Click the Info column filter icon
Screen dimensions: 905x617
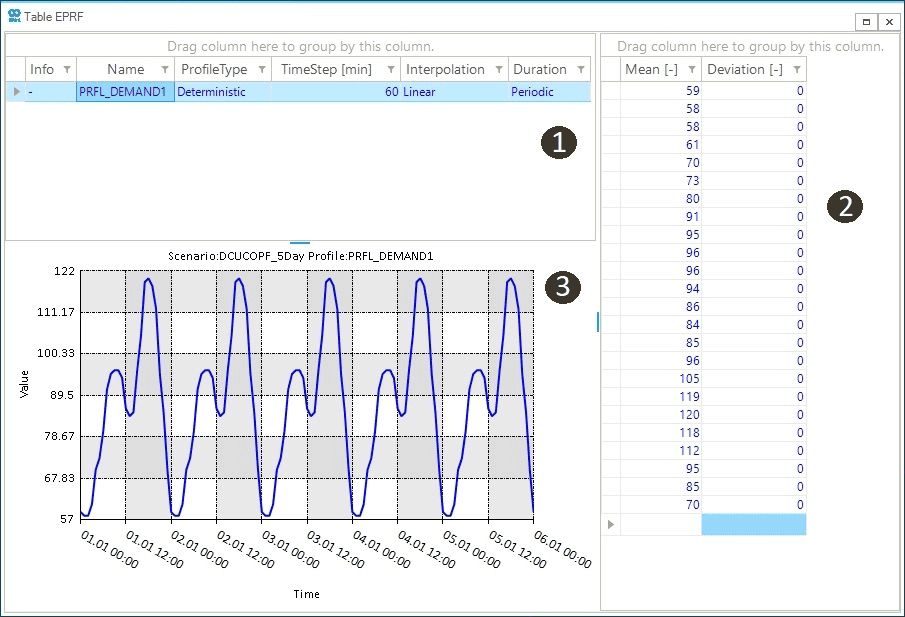[x=67, y=69]
